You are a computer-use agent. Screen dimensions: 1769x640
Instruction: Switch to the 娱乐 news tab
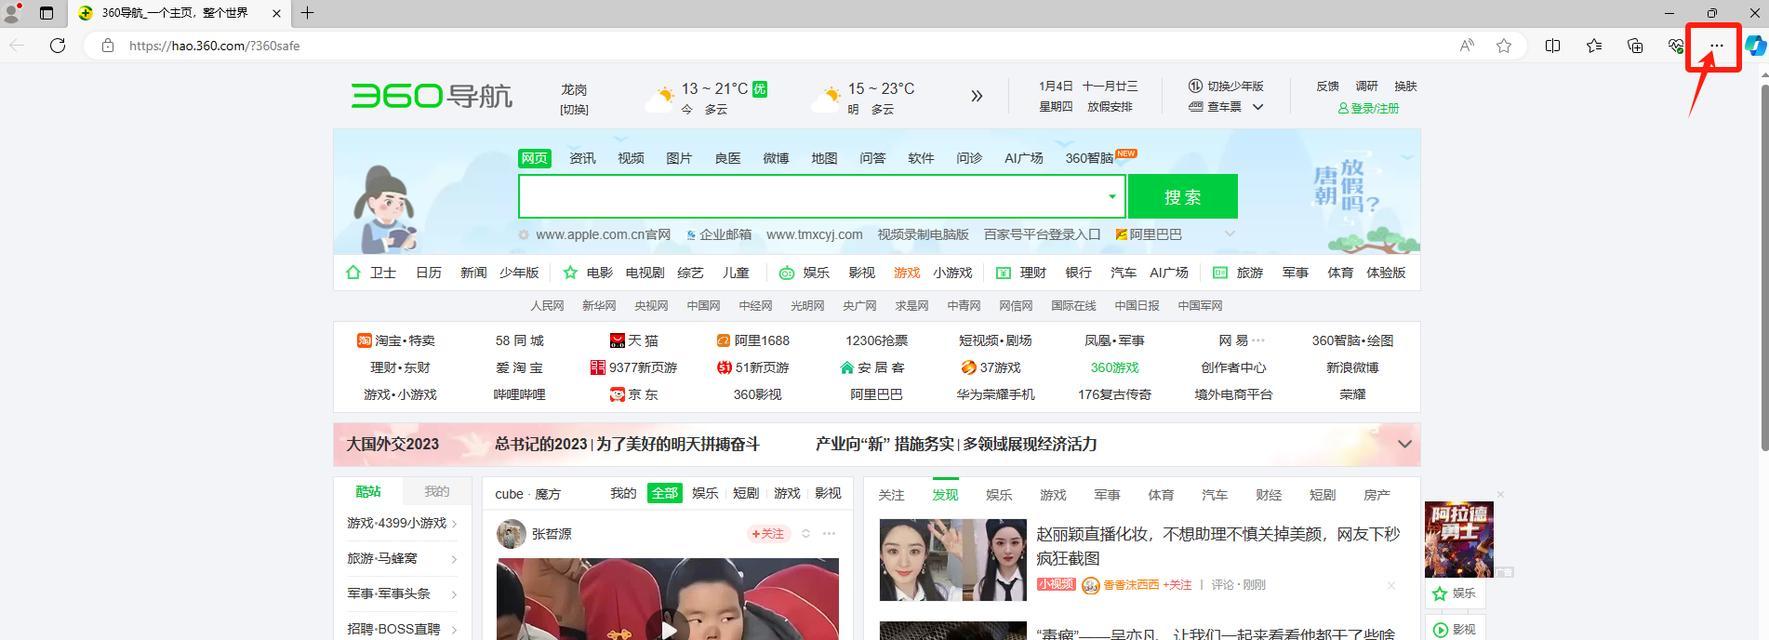point(999,495)
